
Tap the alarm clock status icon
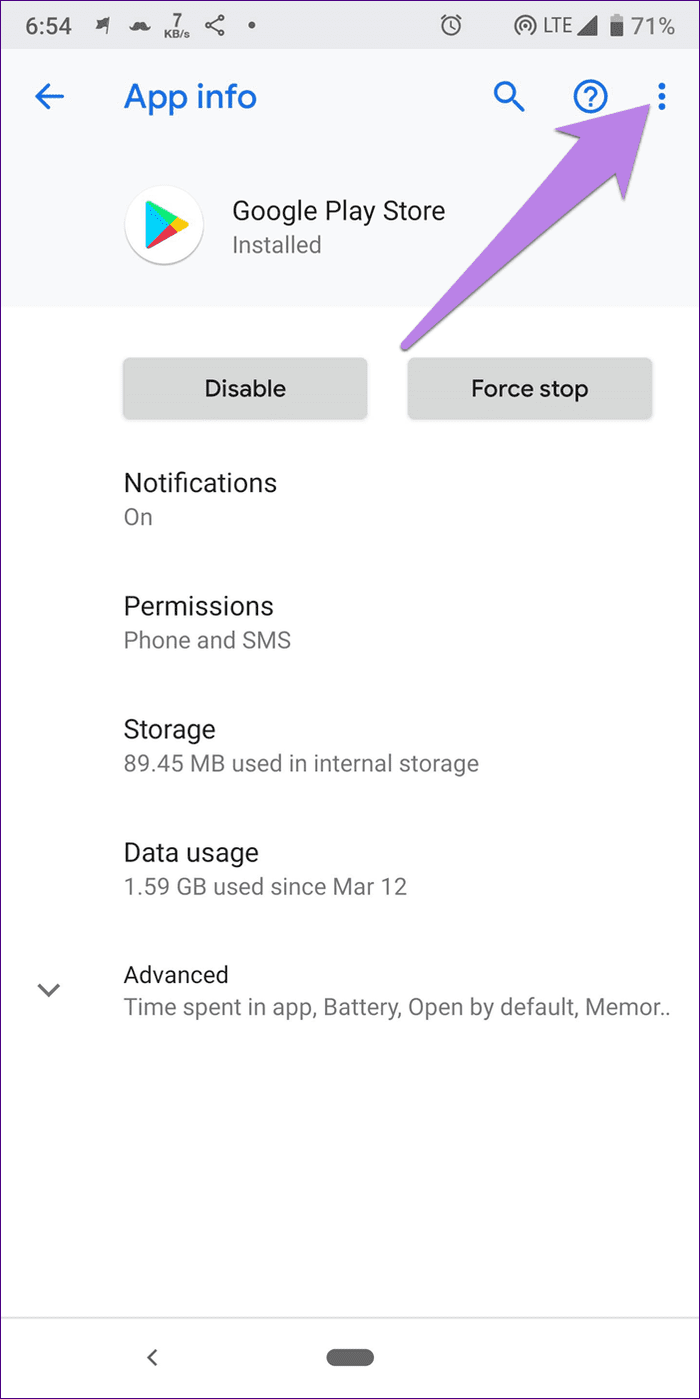pos(452,26)
